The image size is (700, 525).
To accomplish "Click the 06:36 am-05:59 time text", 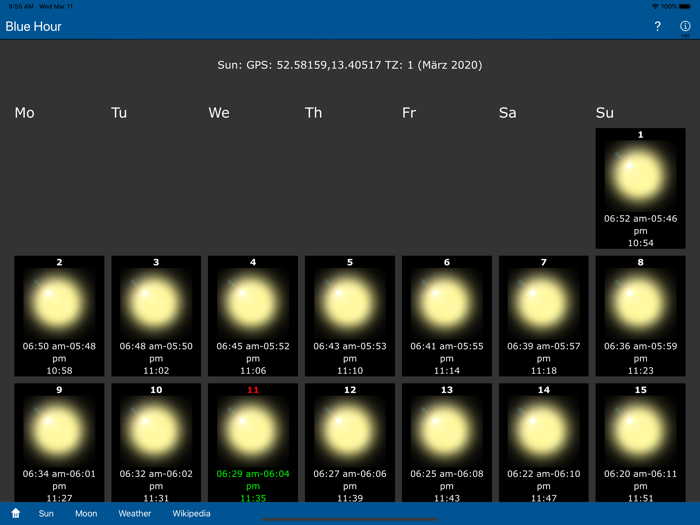I will [x=640, y=346].
